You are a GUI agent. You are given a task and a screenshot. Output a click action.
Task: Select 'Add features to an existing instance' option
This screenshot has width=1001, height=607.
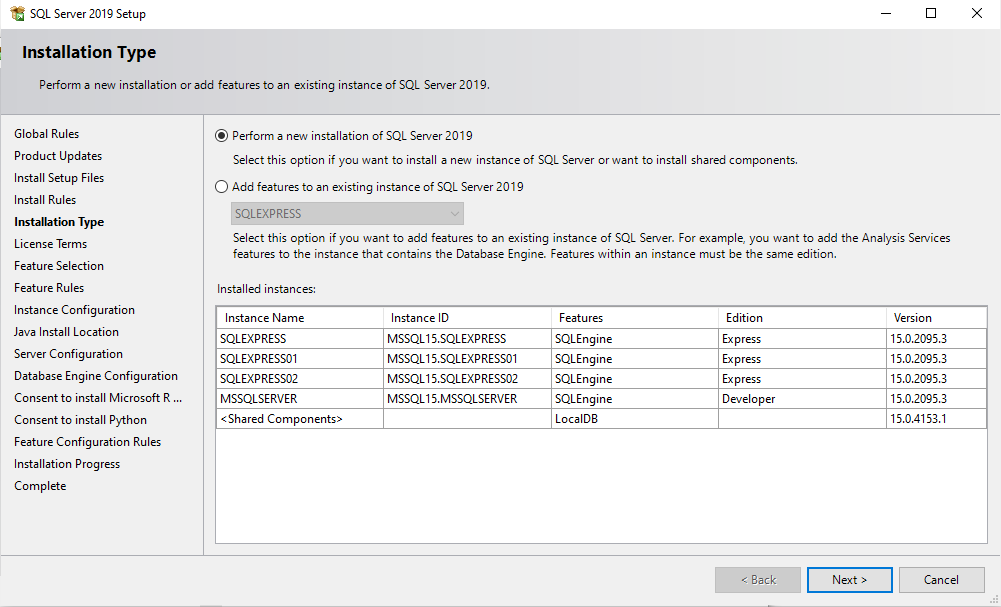(222, 186)
